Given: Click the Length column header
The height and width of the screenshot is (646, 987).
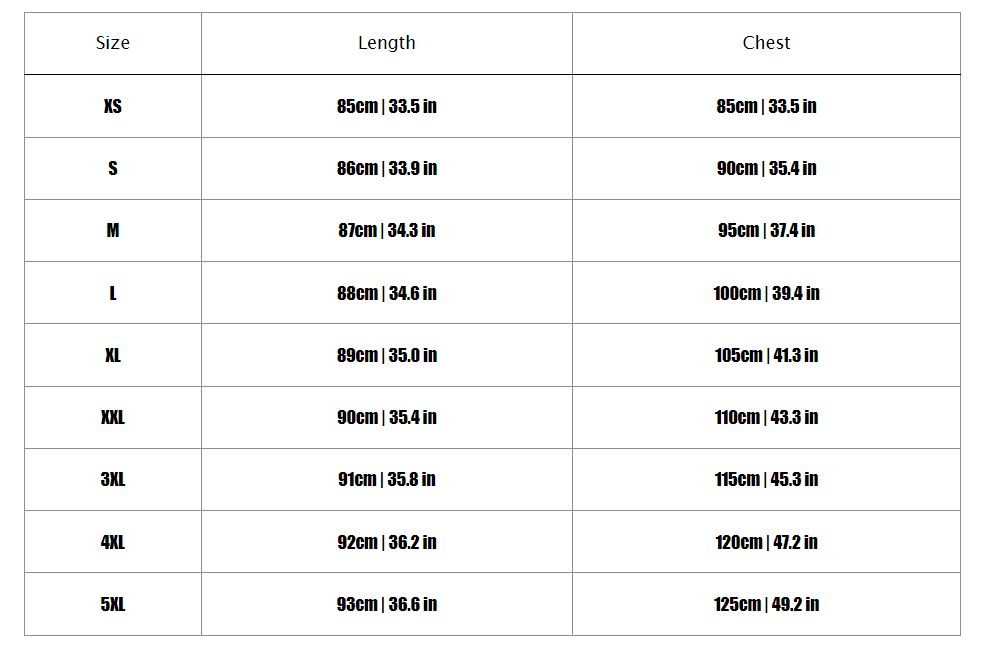Looking at the screenshot, I should (x=387, y=43).
